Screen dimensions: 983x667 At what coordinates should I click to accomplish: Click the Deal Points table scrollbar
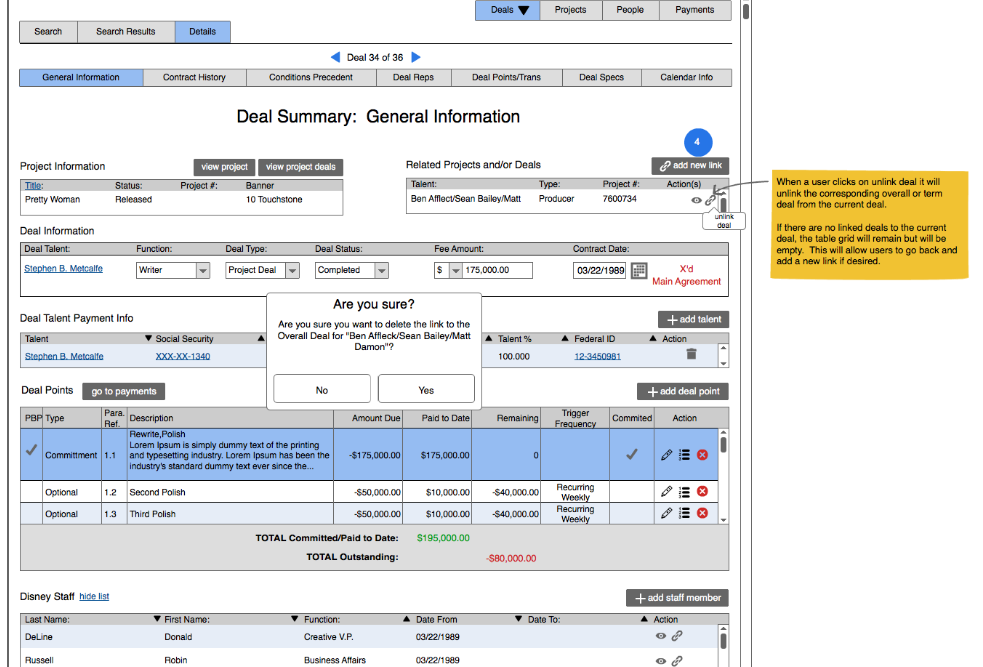click(723, 476)
